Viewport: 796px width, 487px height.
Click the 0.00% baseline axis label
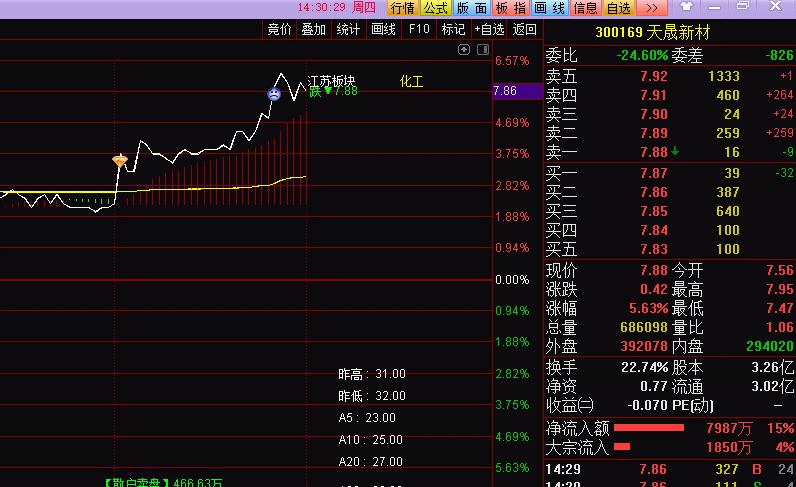point(512,280)
